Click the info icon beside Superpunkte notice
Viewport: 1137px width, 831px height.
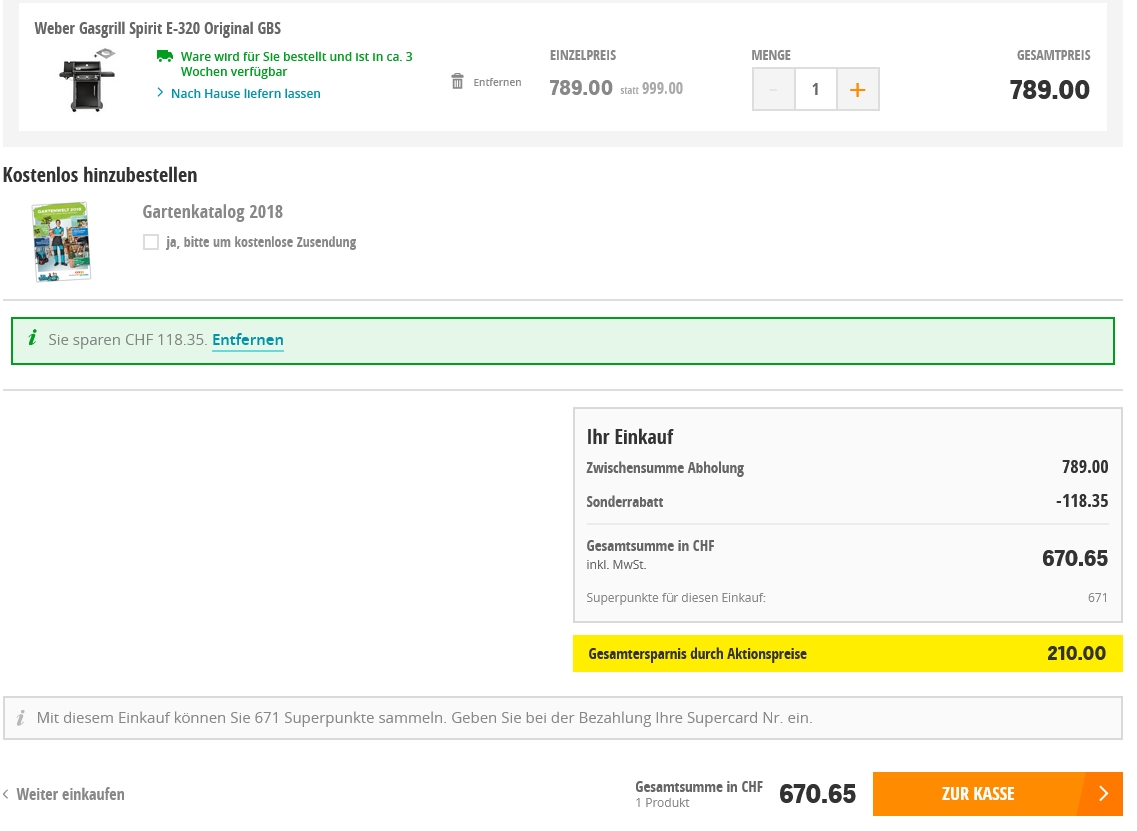pyautogui.click(x=20, y=718)
